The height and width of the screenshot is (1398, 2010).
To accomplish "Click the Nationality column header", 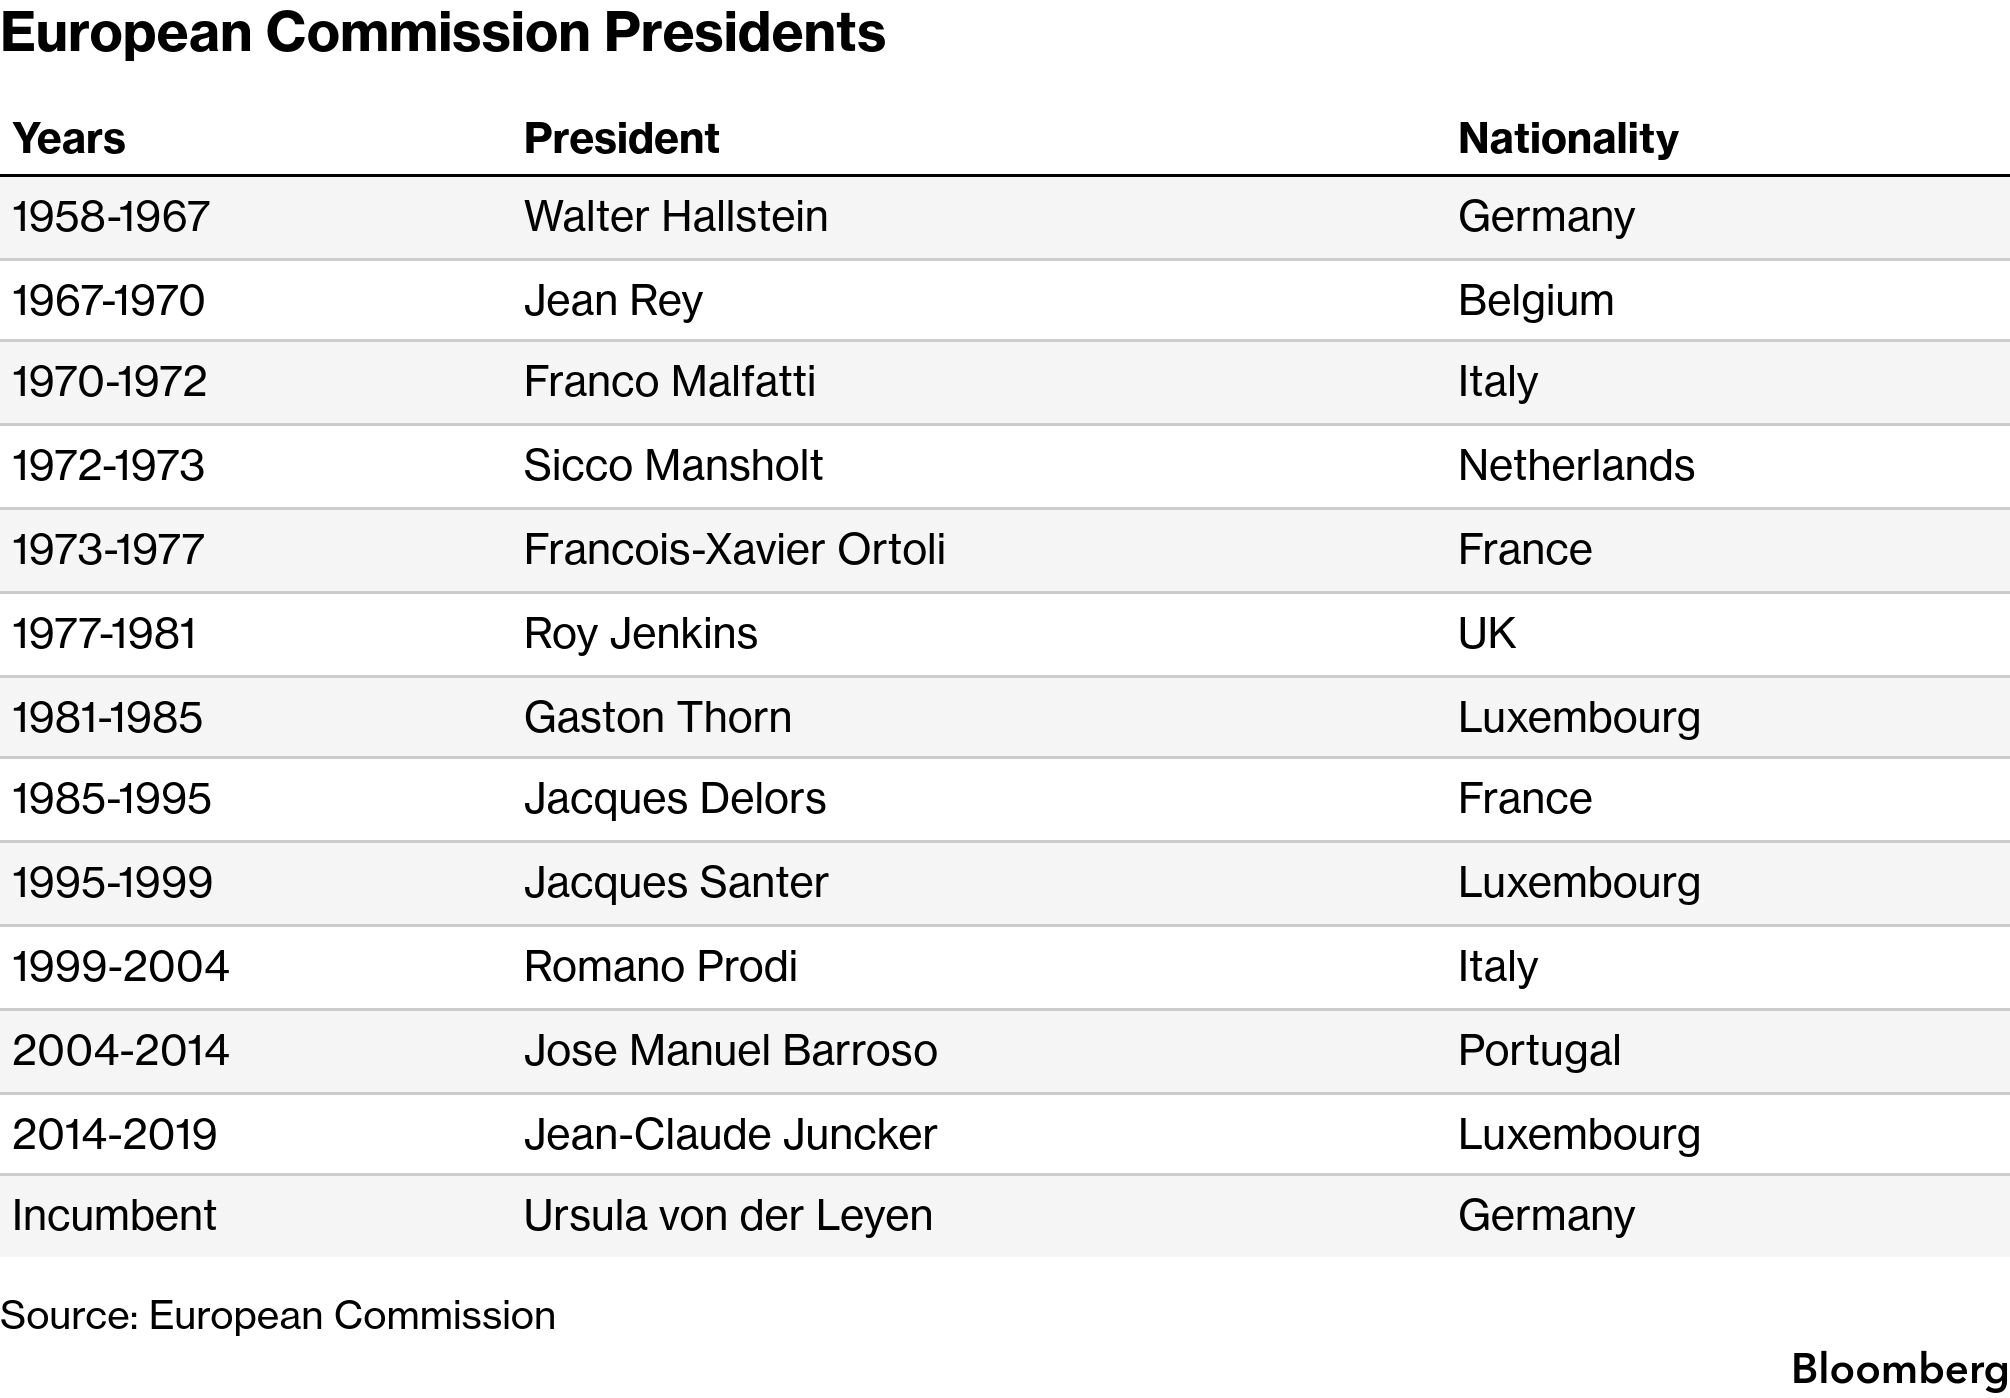I will point(1568,139).
